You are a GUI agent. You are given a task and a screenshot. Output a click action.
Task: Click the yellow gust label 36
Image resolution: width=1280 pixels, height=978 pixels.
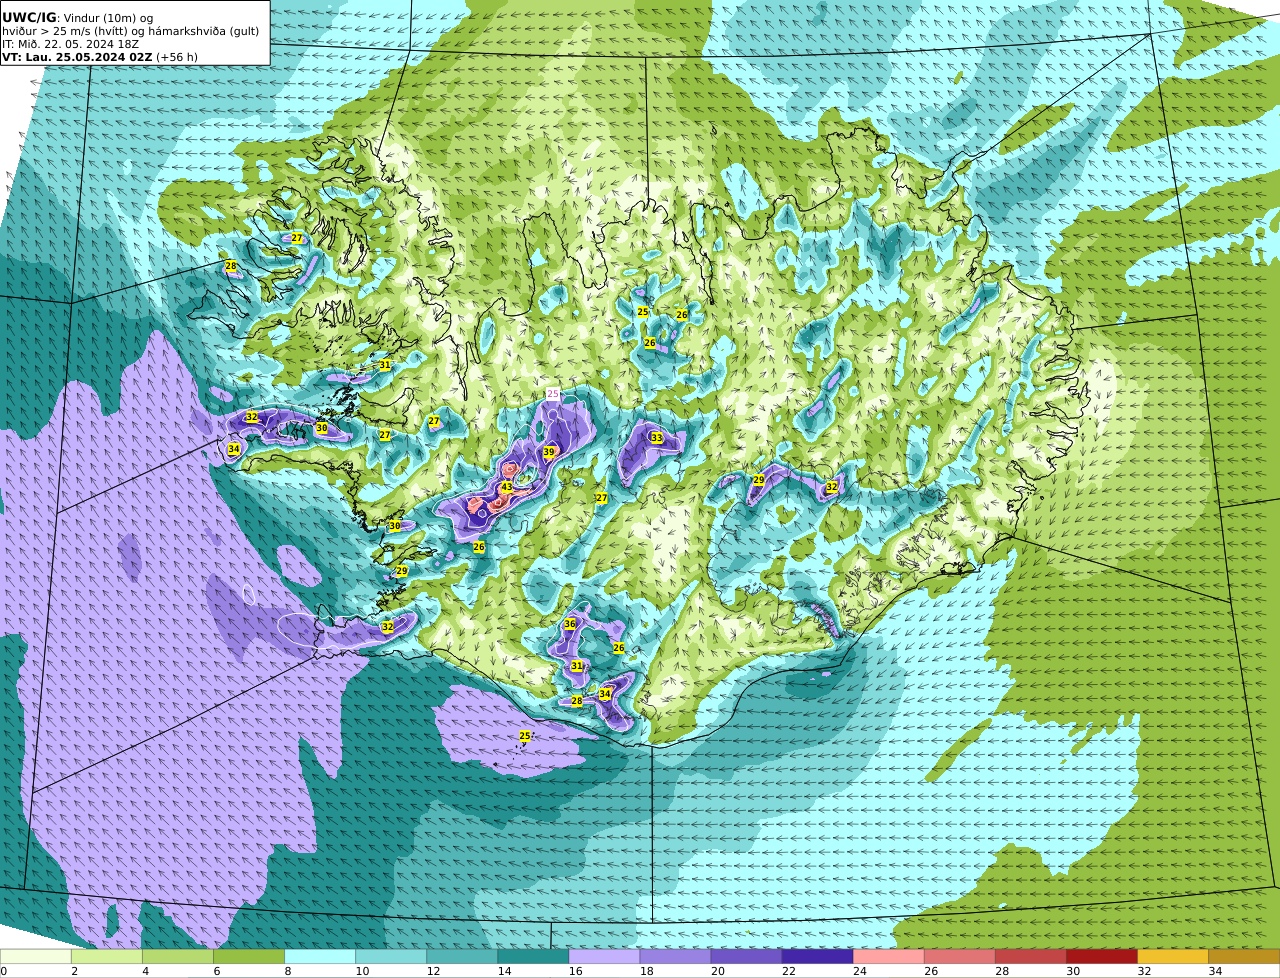(x=569, y=624)
